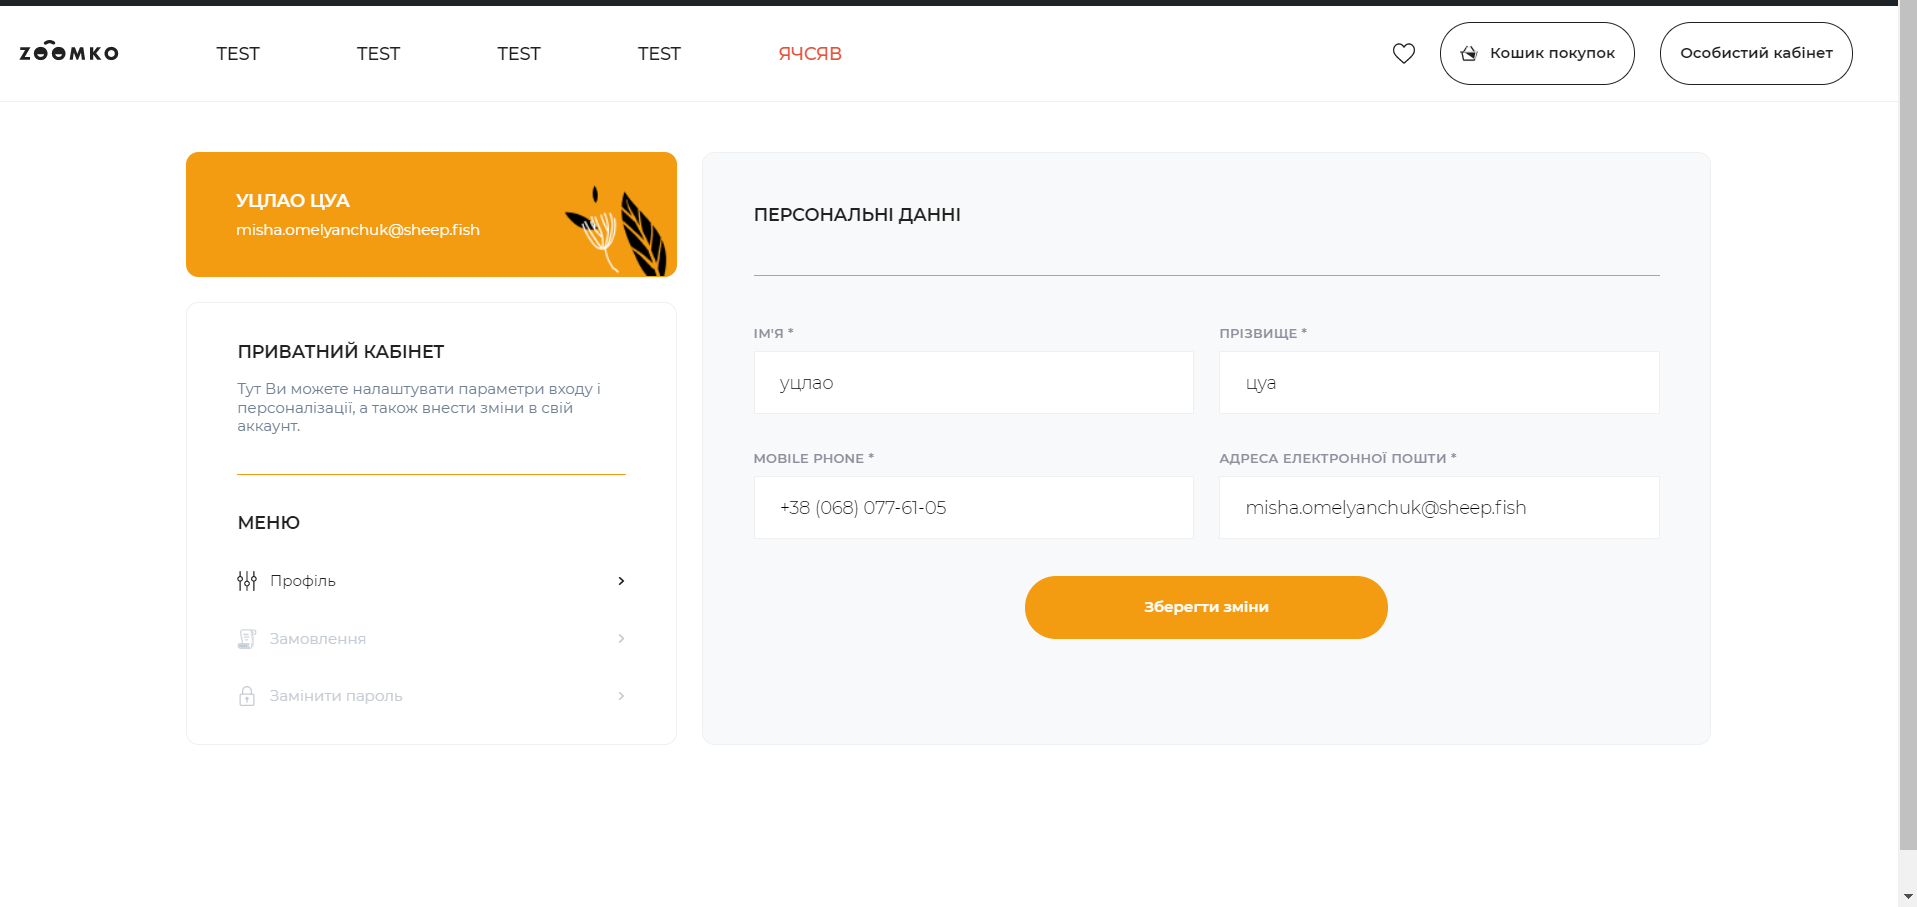This screenshot has width=1917, height=907.
Task: Focus the Прізвище surname field
Action: point(1439,382)
